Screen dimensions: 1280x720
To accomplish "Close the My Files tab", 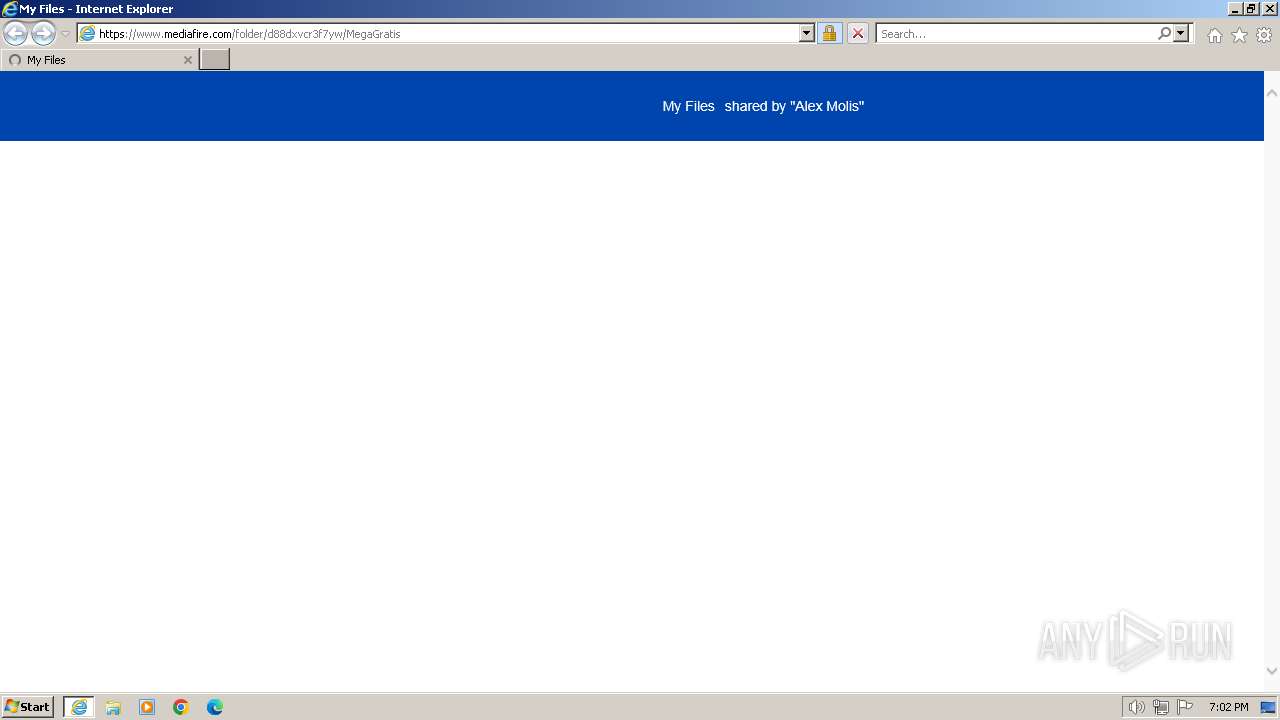I will tap(187, 60).
